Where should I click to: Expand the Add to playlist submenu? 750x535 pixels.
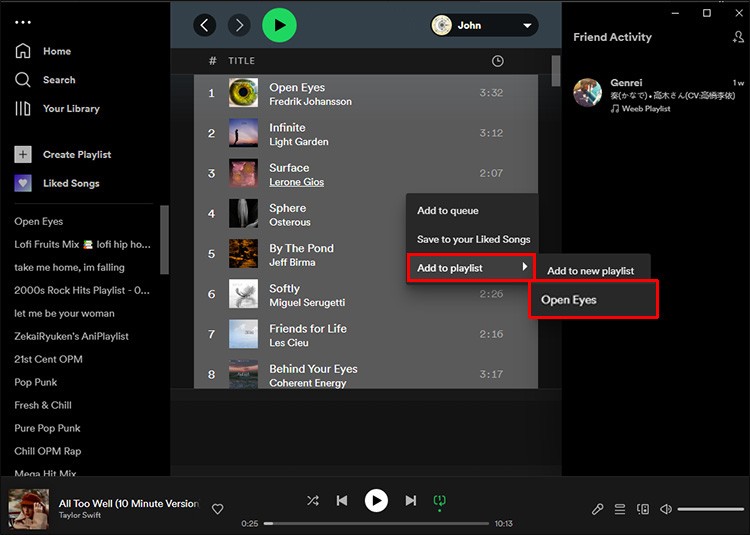[471, 268]
